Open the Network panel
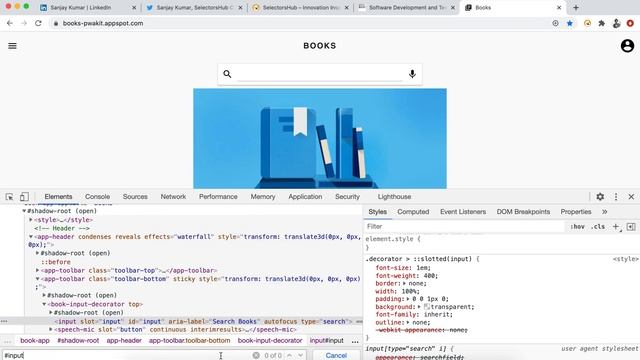Viewport: 640px width, 360px height. click(173, 197)
